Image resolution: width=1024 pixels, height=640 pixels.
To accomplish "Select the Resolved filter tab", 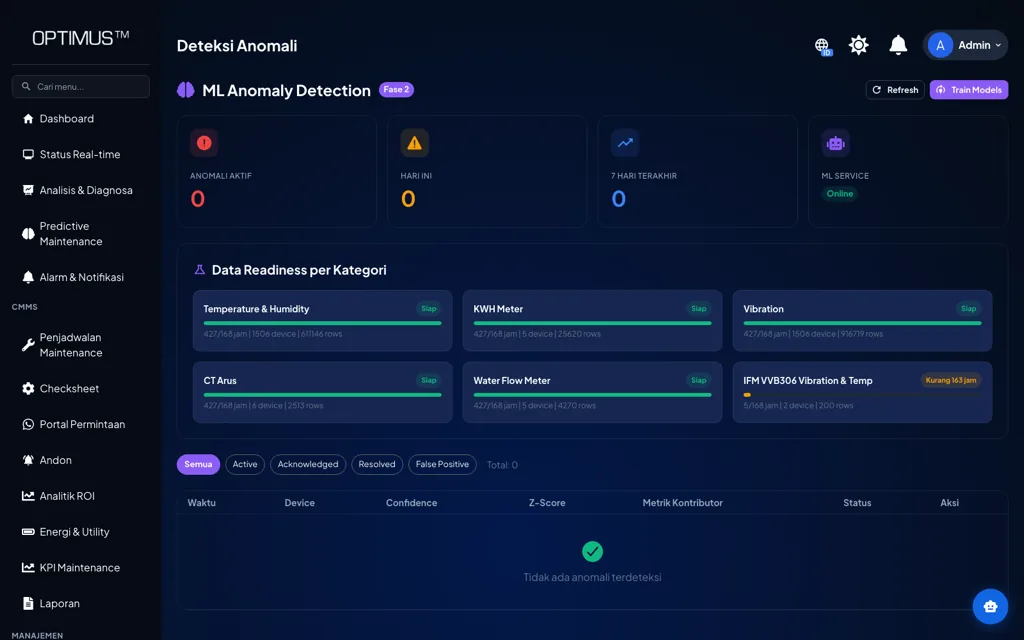I will (377, 464).
